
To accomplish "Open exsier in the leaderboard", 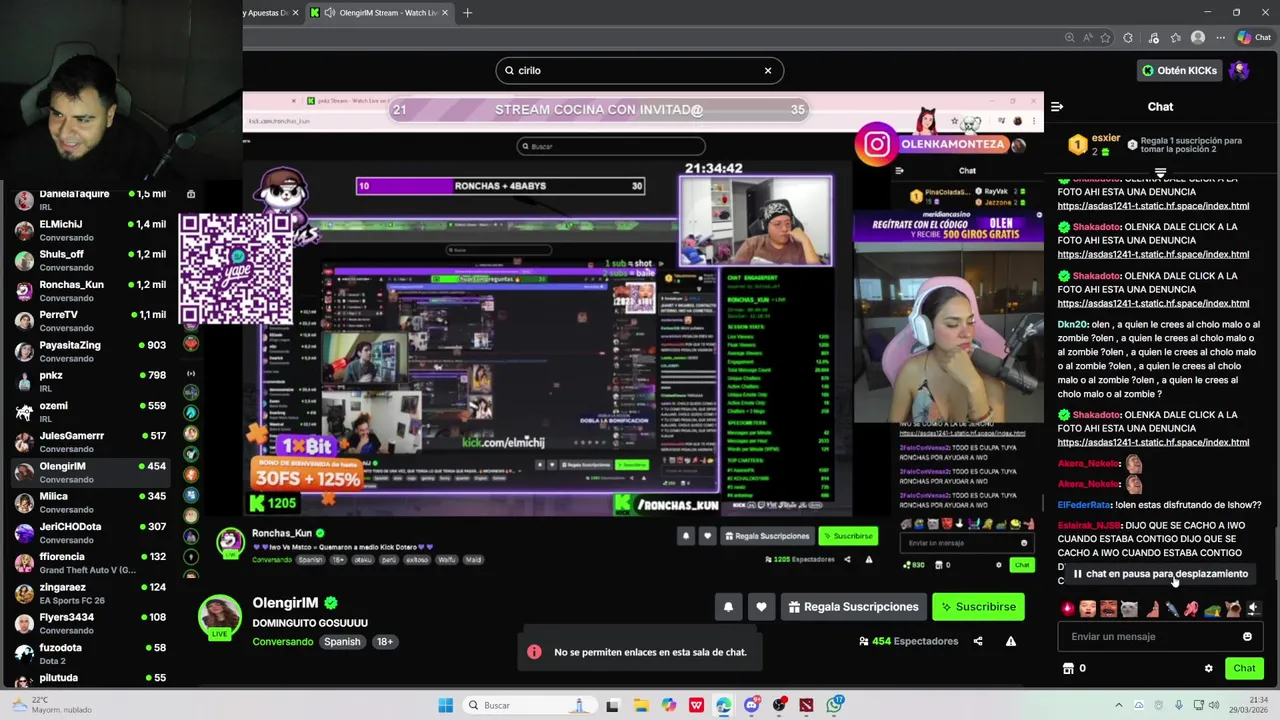I will tap(1106, 138).
